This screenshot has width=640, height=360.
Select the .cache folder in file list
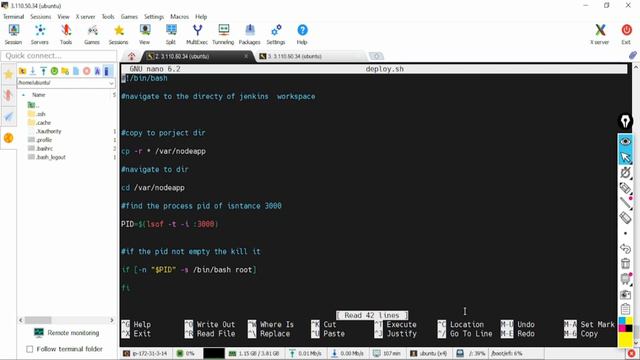point(40,122)
